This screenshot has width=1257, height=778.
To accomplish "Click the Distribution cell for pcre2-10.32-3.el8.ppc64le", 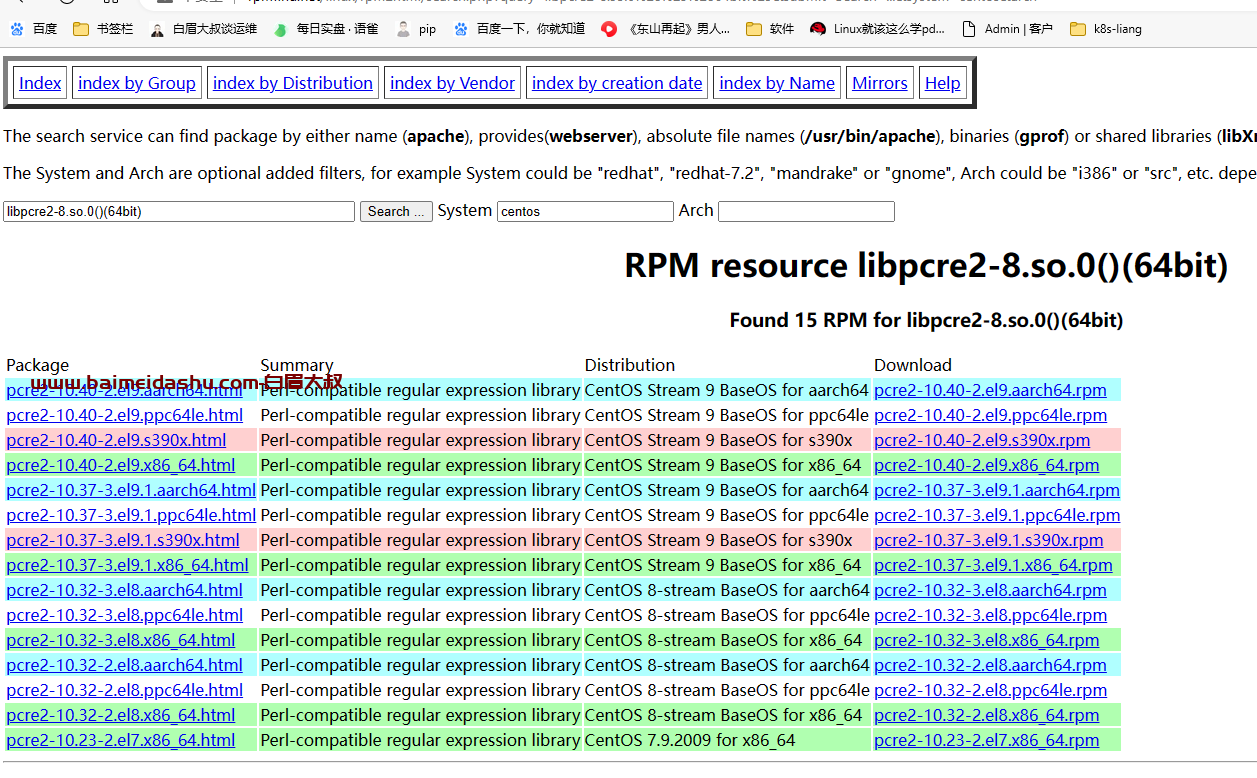I will tap(727, 615).
